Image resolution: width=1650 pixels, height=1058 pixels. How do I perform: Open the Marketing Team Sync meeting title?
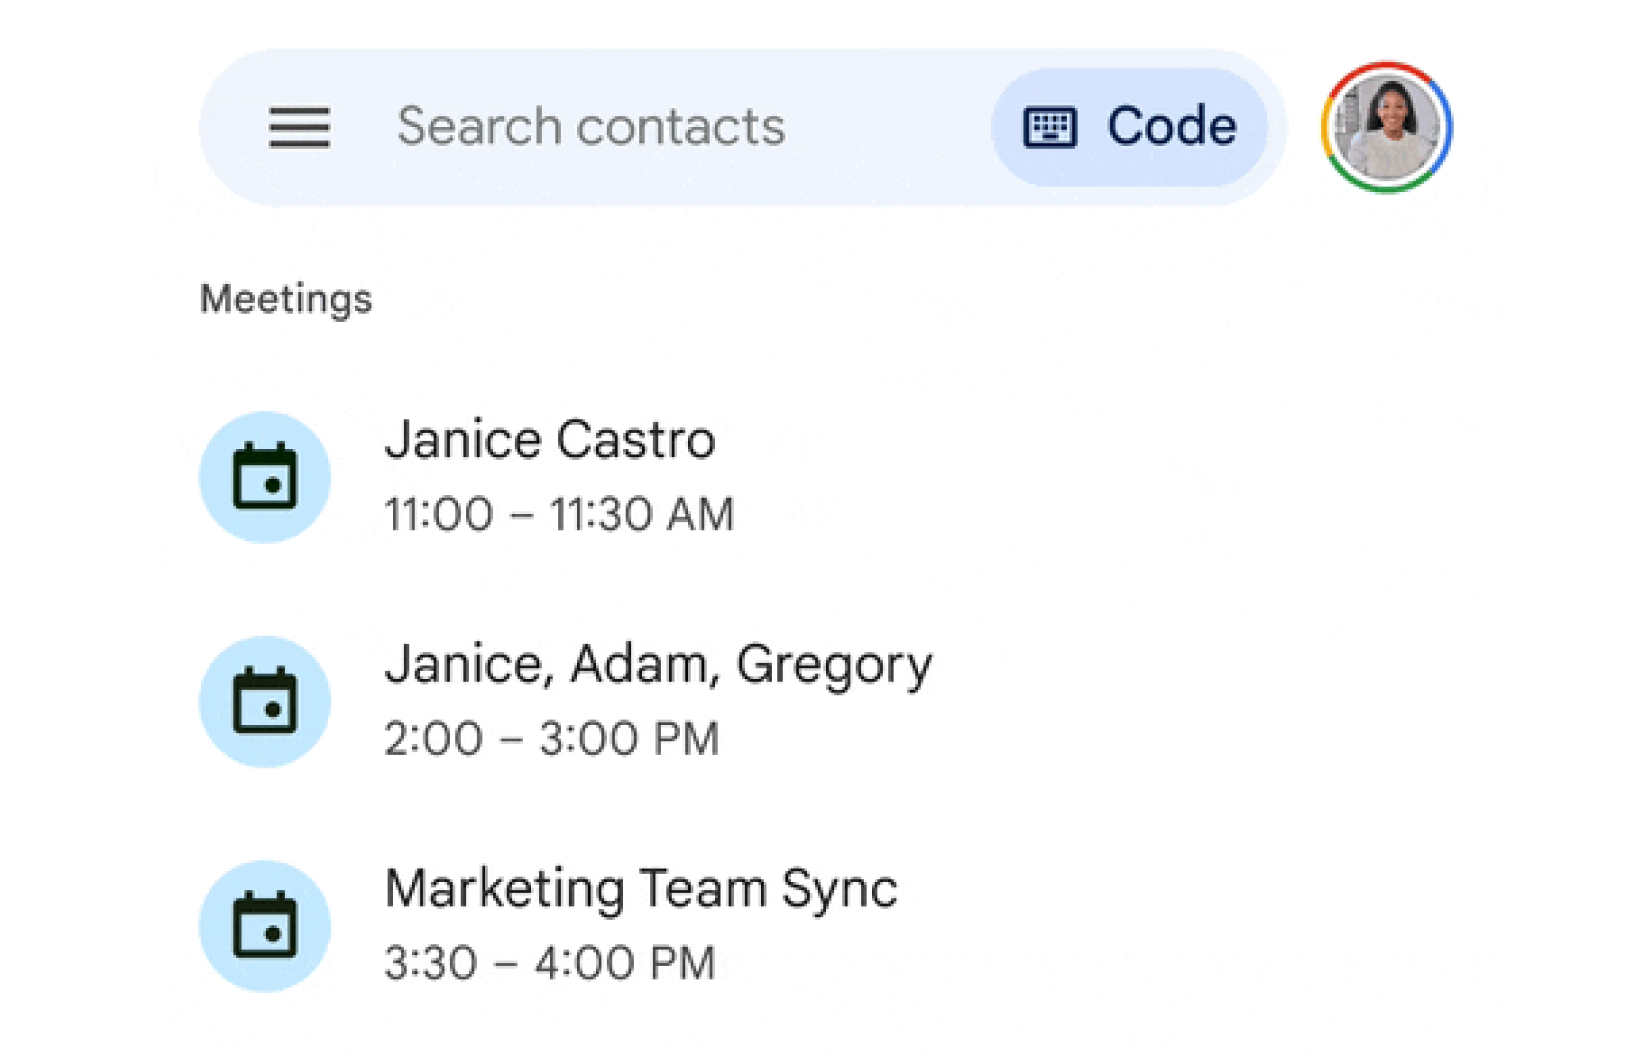[641, 889]
